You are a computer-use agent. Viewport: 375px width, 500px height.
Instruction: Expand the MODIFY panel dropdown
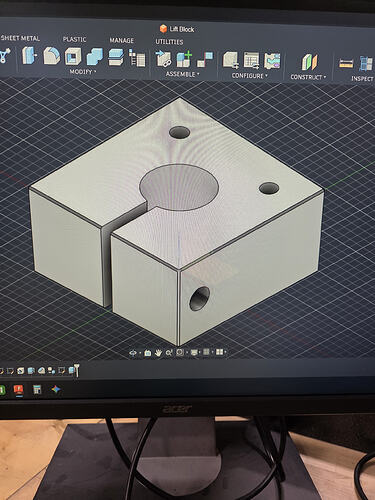point(83,72)
